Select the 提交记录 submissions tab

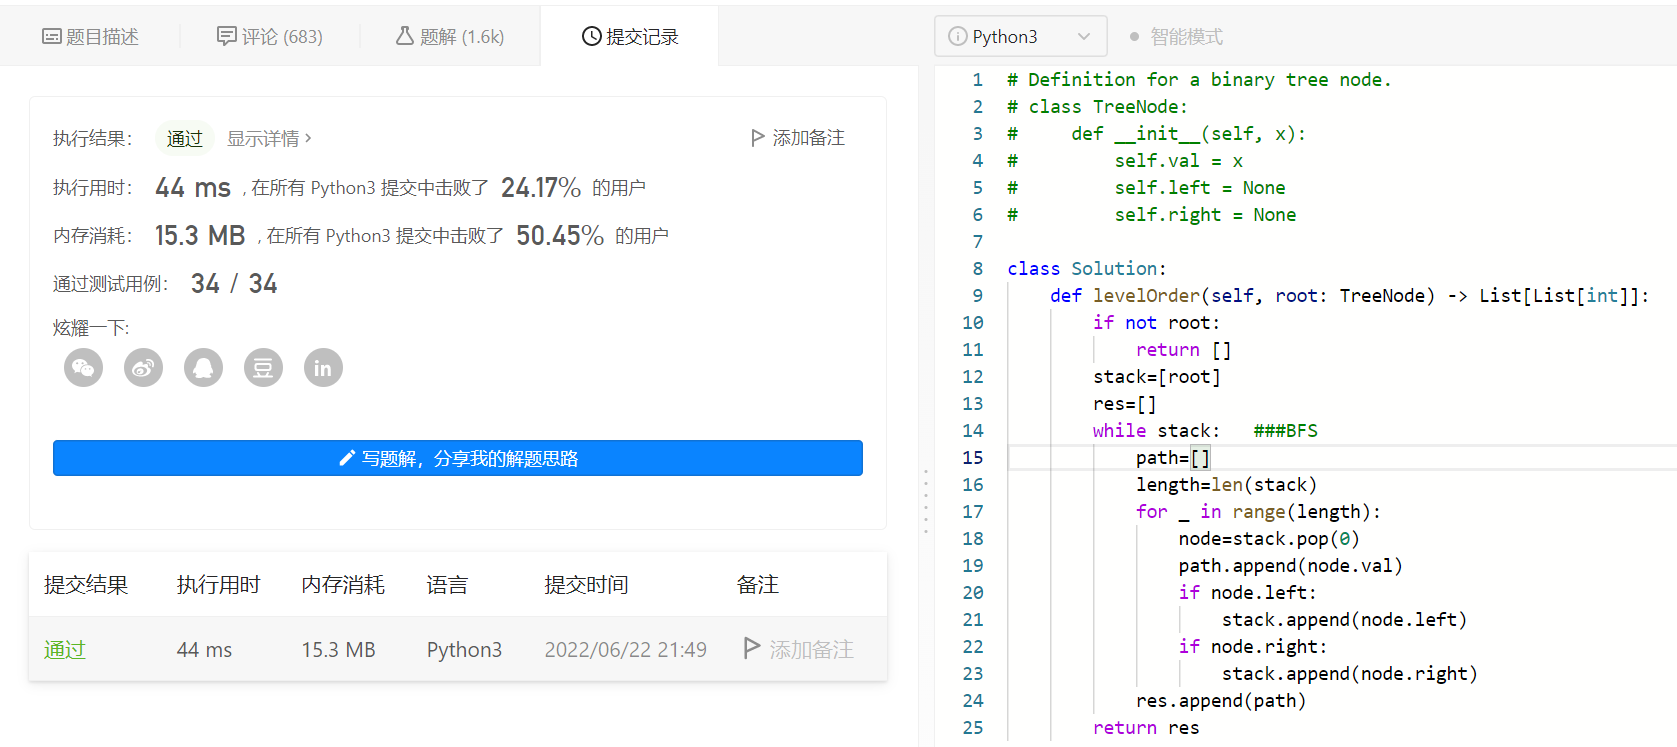[630, 37]
